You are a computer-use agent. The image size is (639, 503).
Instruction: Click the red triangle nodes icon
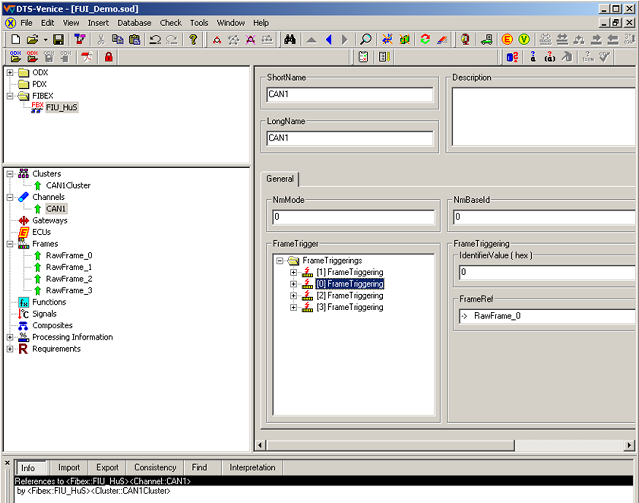217,40
